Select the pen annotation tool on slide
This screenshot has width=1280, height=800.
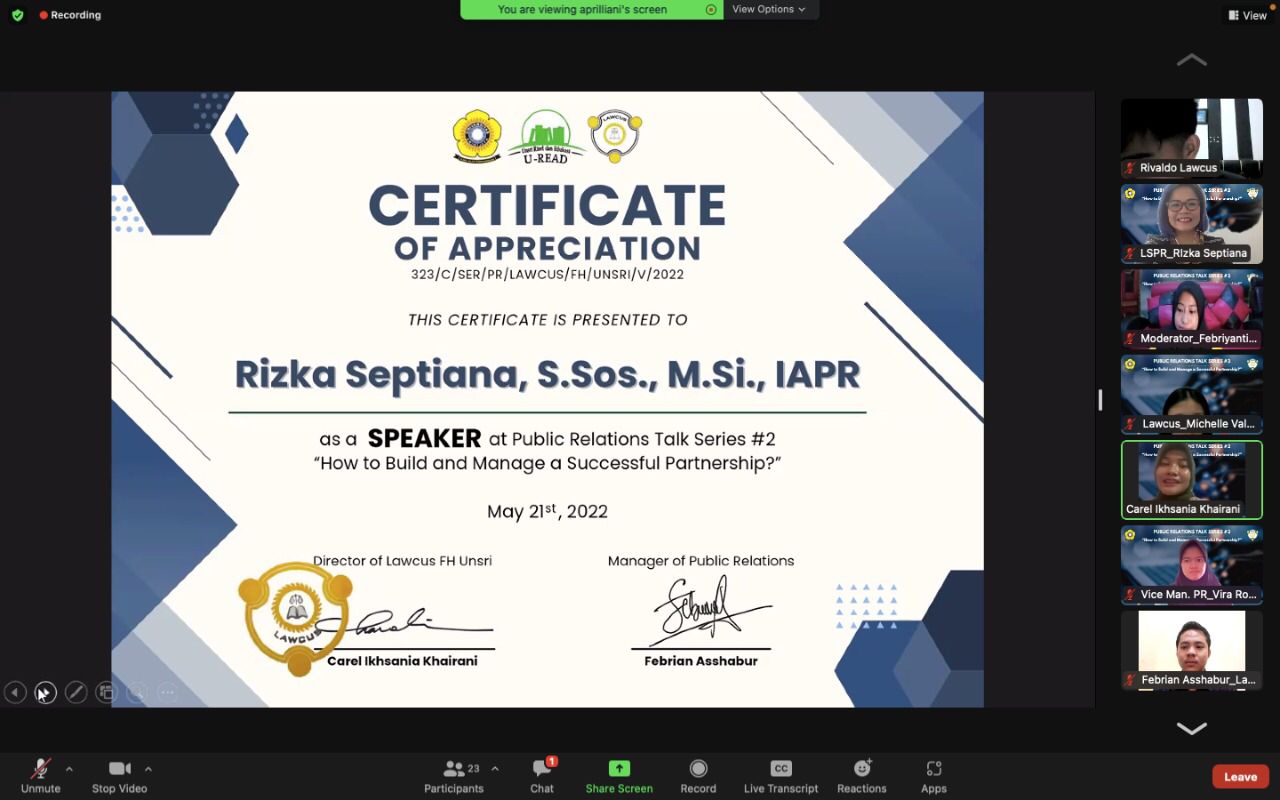click(75, 692)
